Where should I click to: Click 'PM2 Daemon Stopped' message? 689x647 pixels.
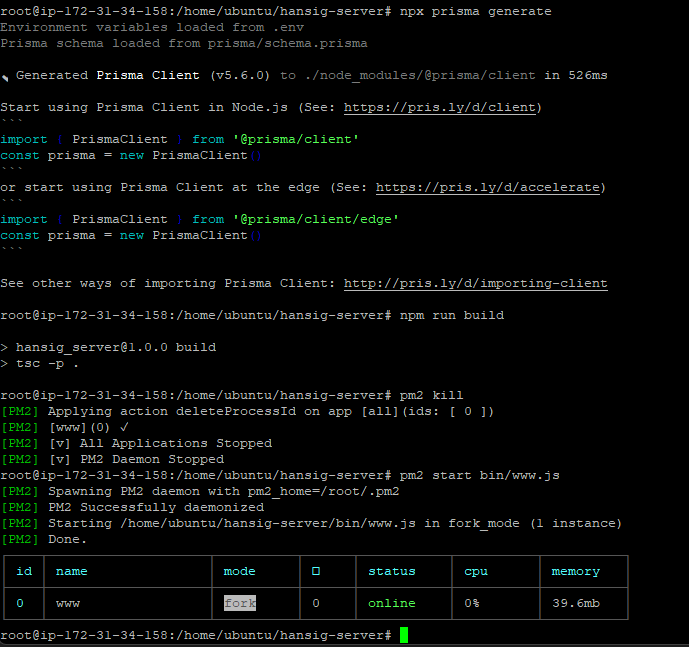(x=152, y=459)
